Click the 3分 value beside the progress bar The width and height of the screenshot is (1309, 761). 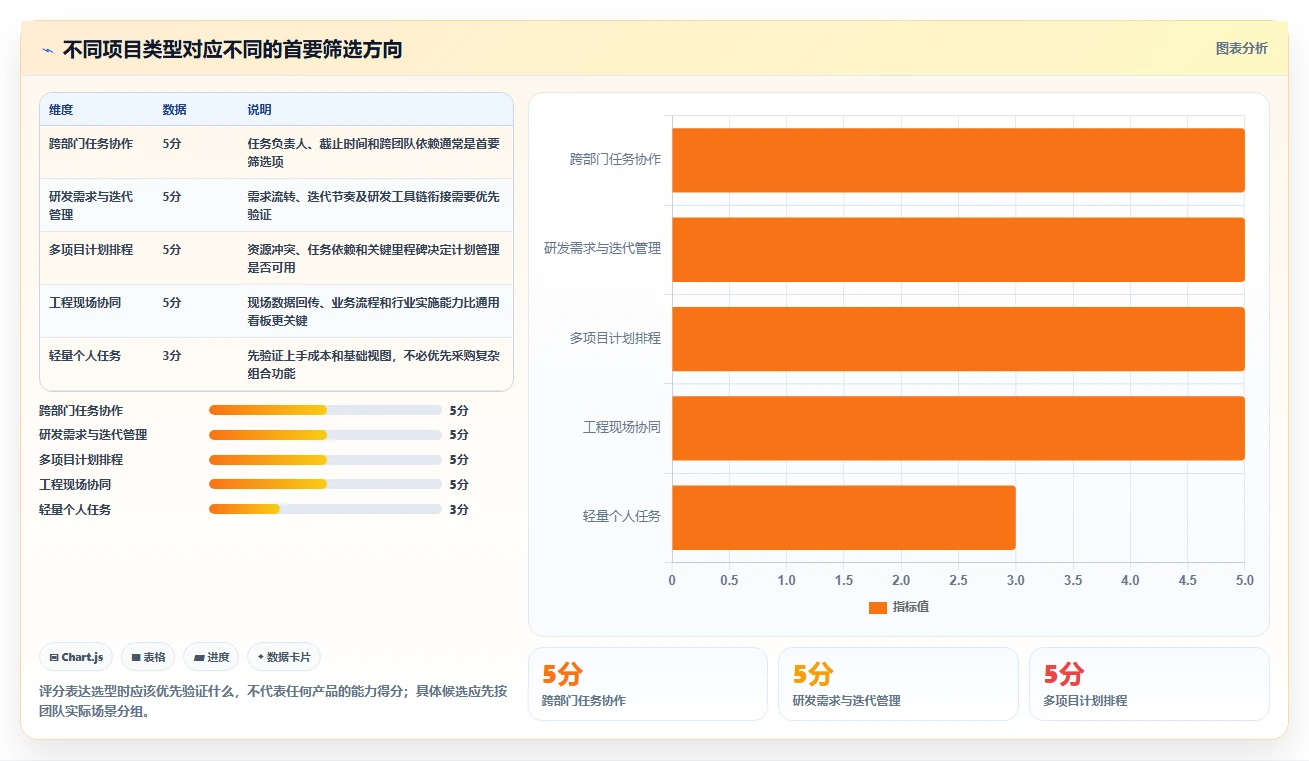tap(459, 510)
